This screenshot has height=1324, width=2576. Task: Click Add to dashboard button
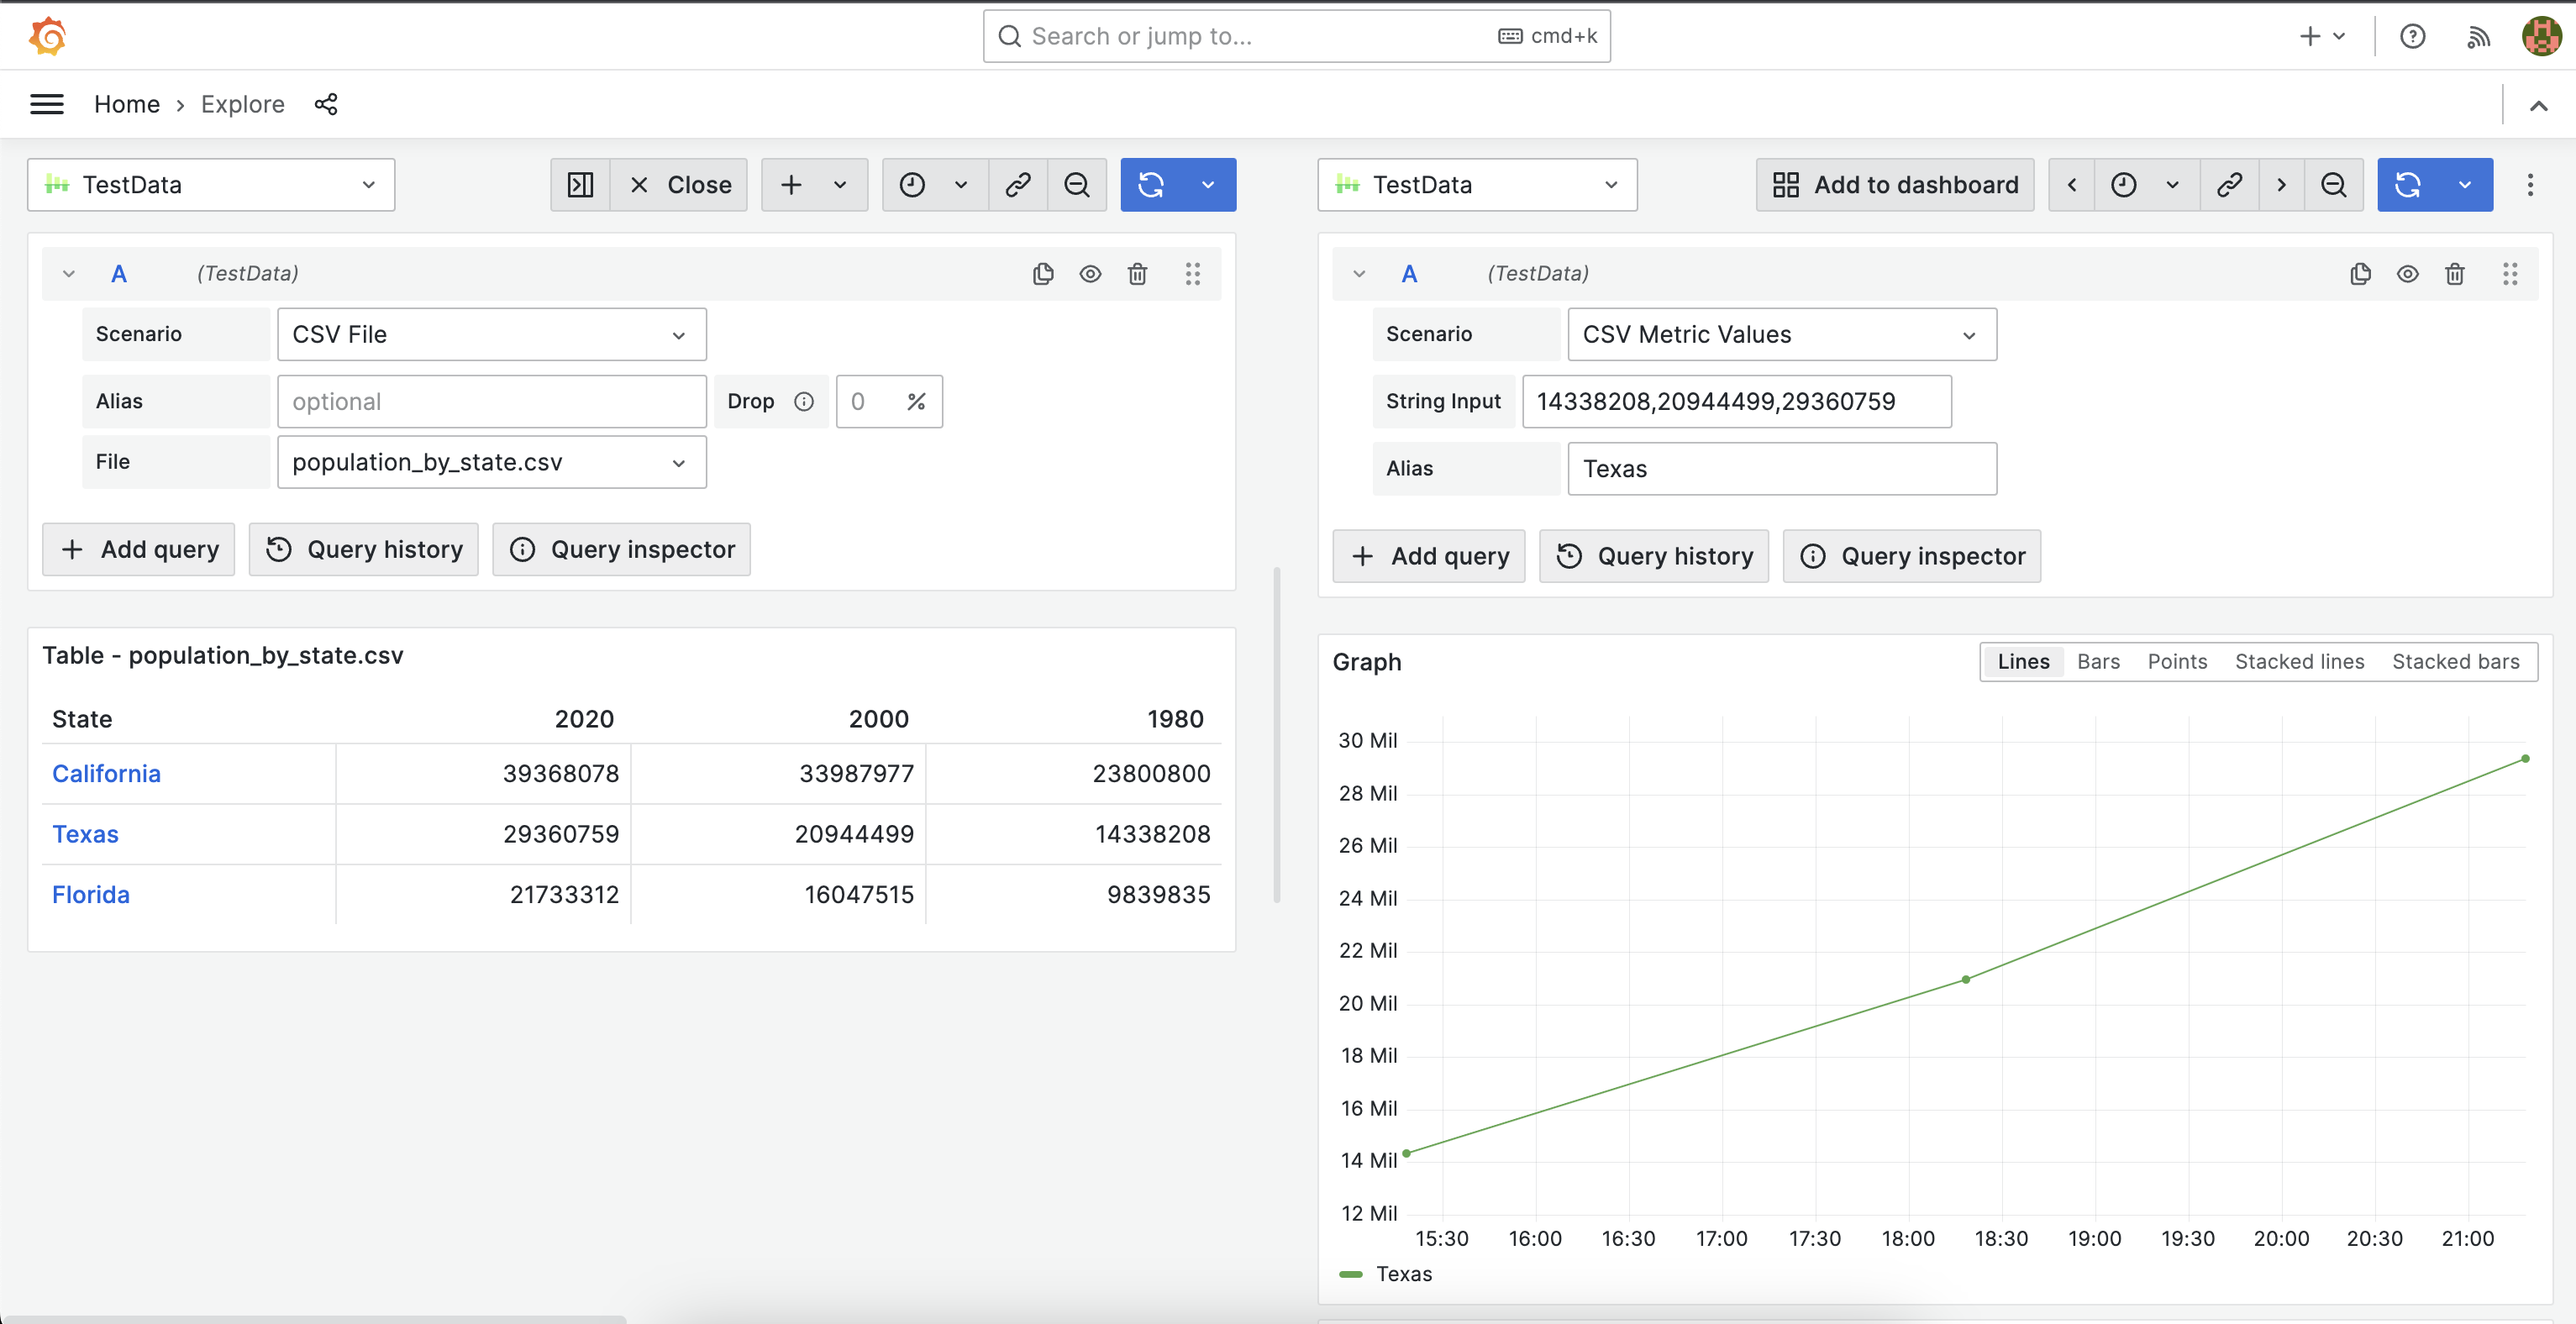[x=1895, y=185]
